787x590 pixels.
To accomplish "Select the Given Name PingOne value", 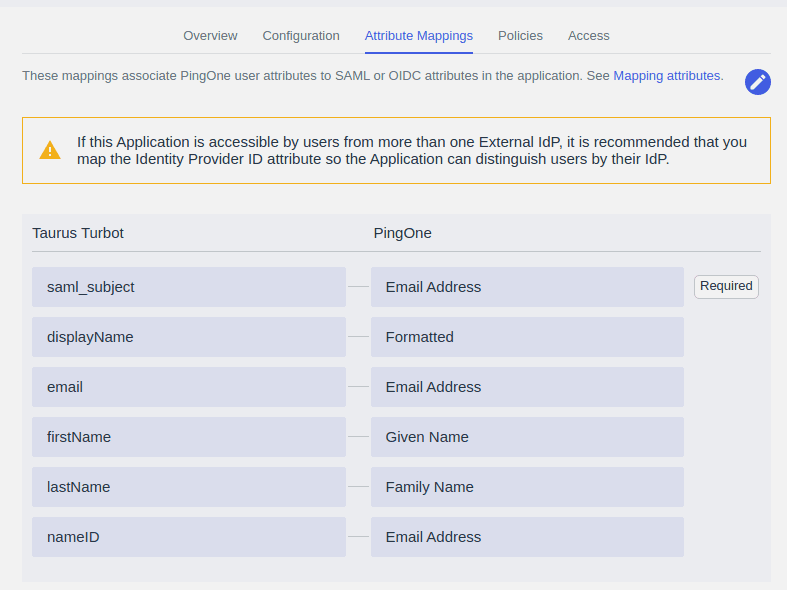I will pos(527,437).
